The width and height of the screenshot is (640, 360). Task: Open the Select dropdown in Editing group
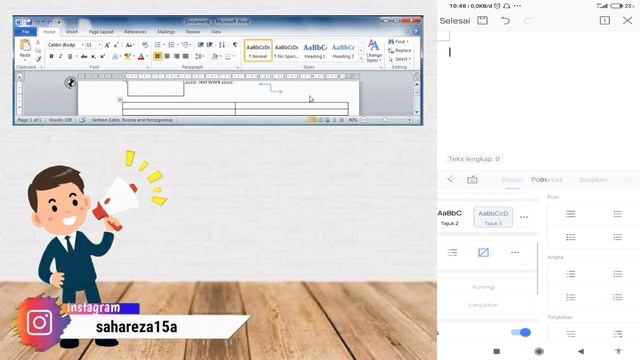click(400, 59)
